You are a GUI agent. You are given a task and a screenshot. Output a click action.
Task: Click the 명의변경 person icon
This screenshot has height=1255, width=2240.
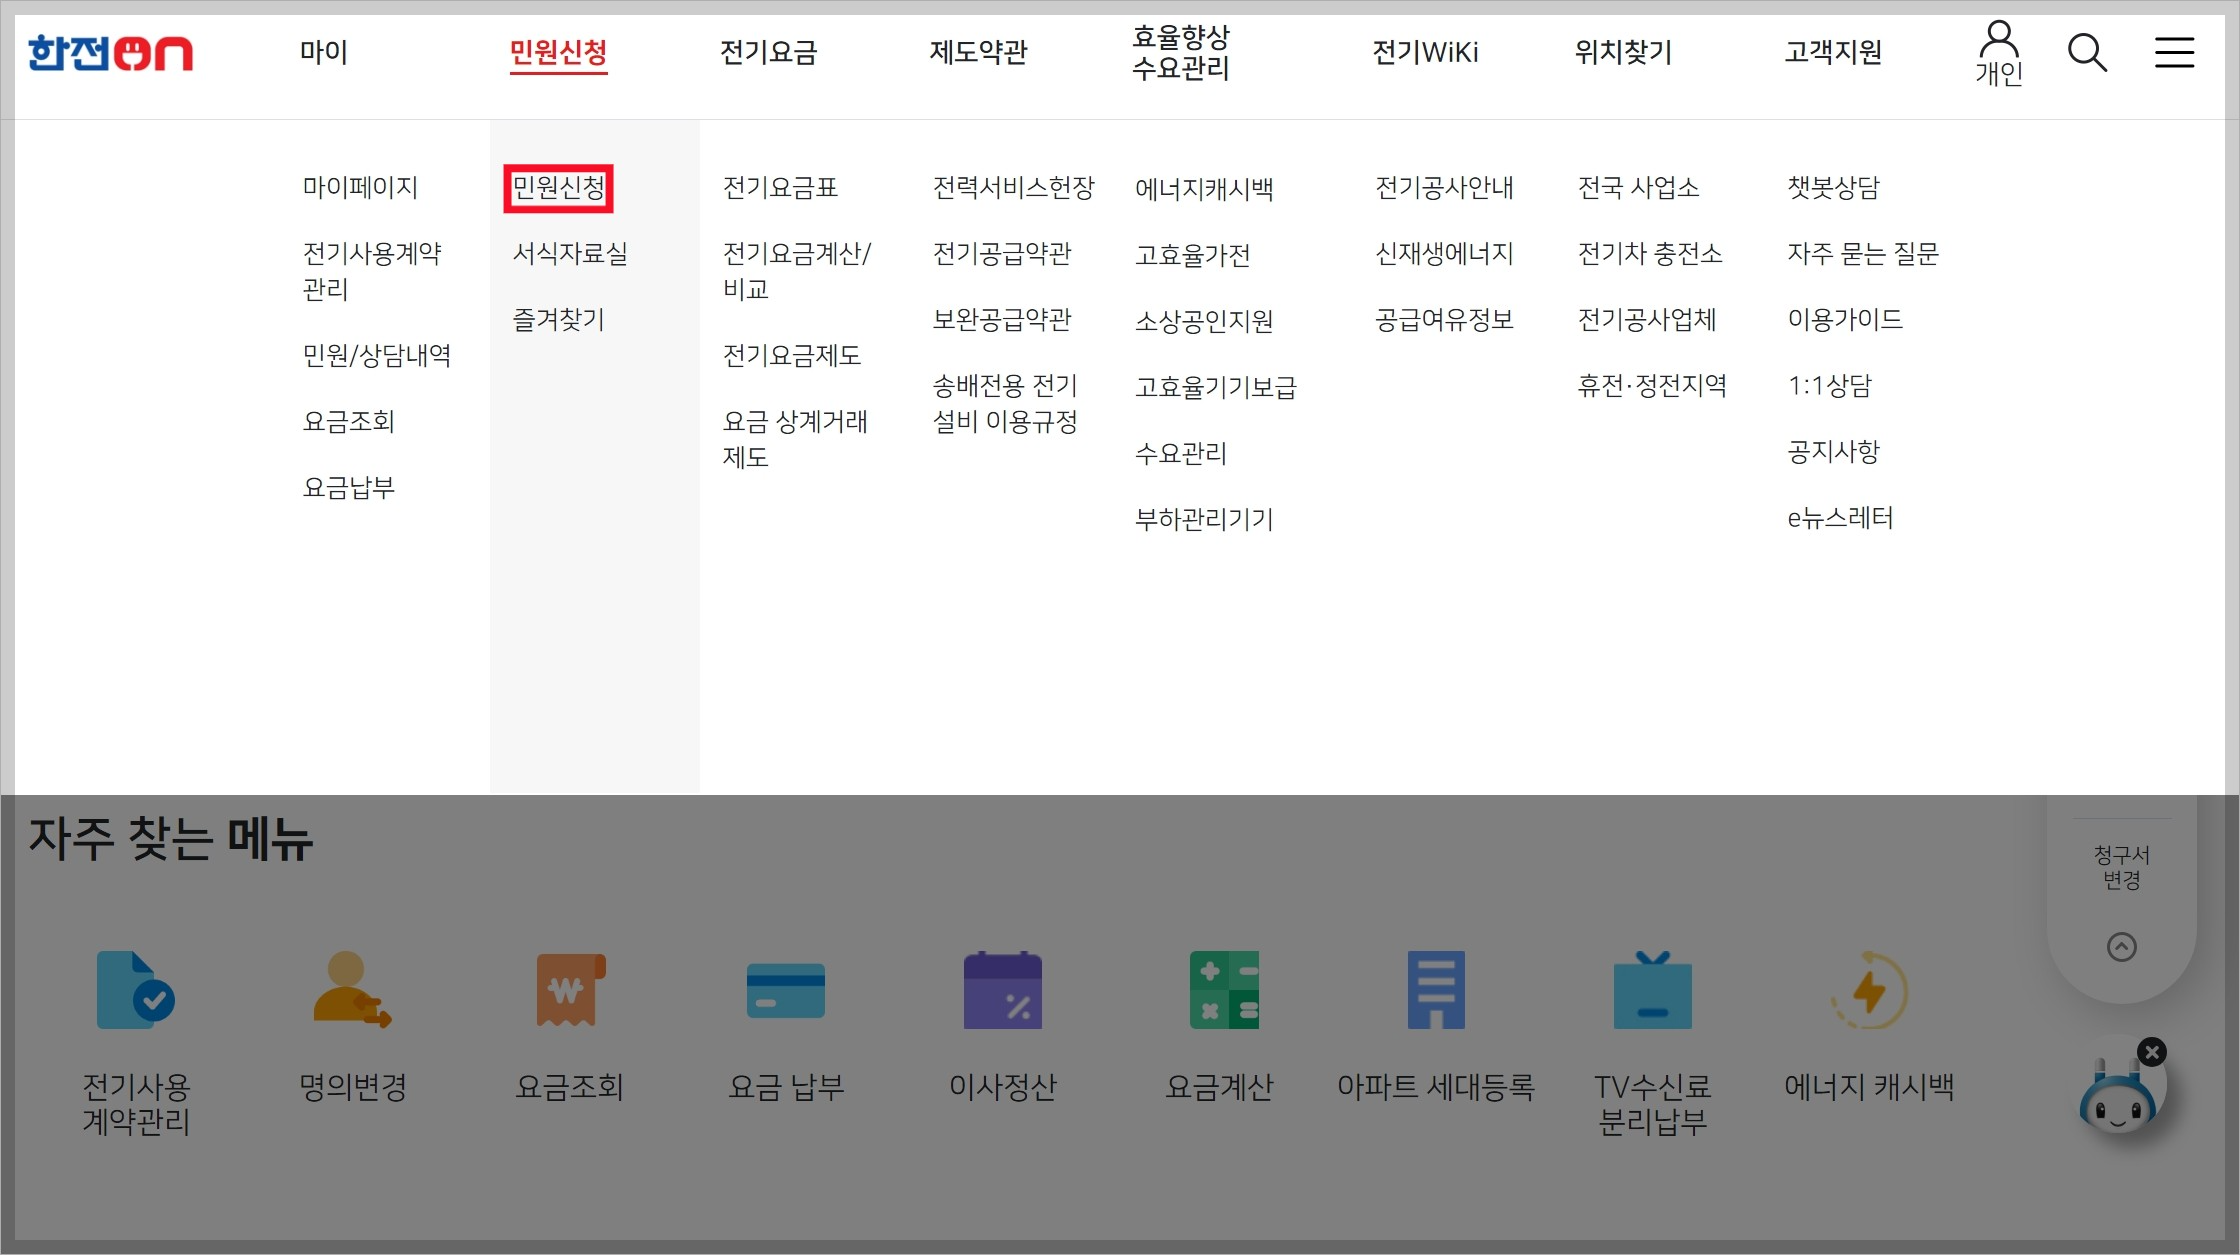coord(352,990)
